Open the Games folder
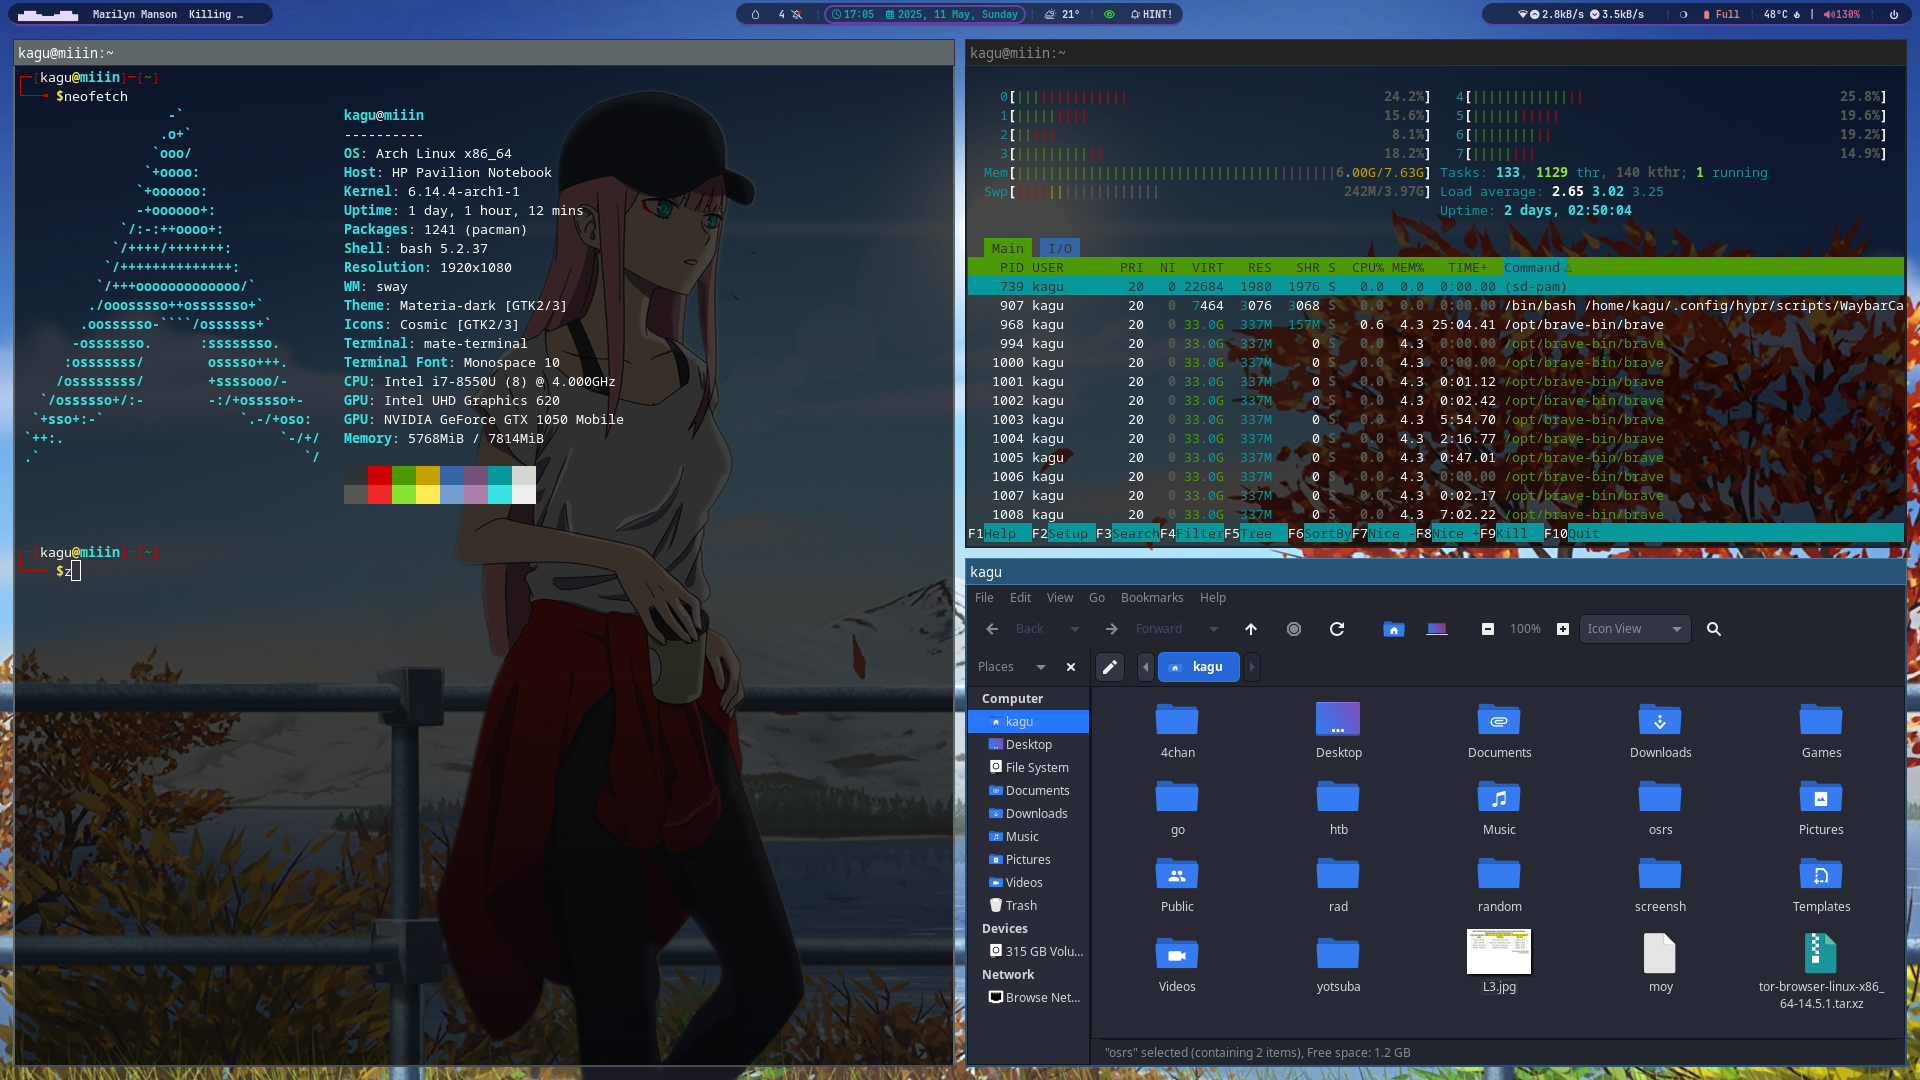 pos(1821,731)
